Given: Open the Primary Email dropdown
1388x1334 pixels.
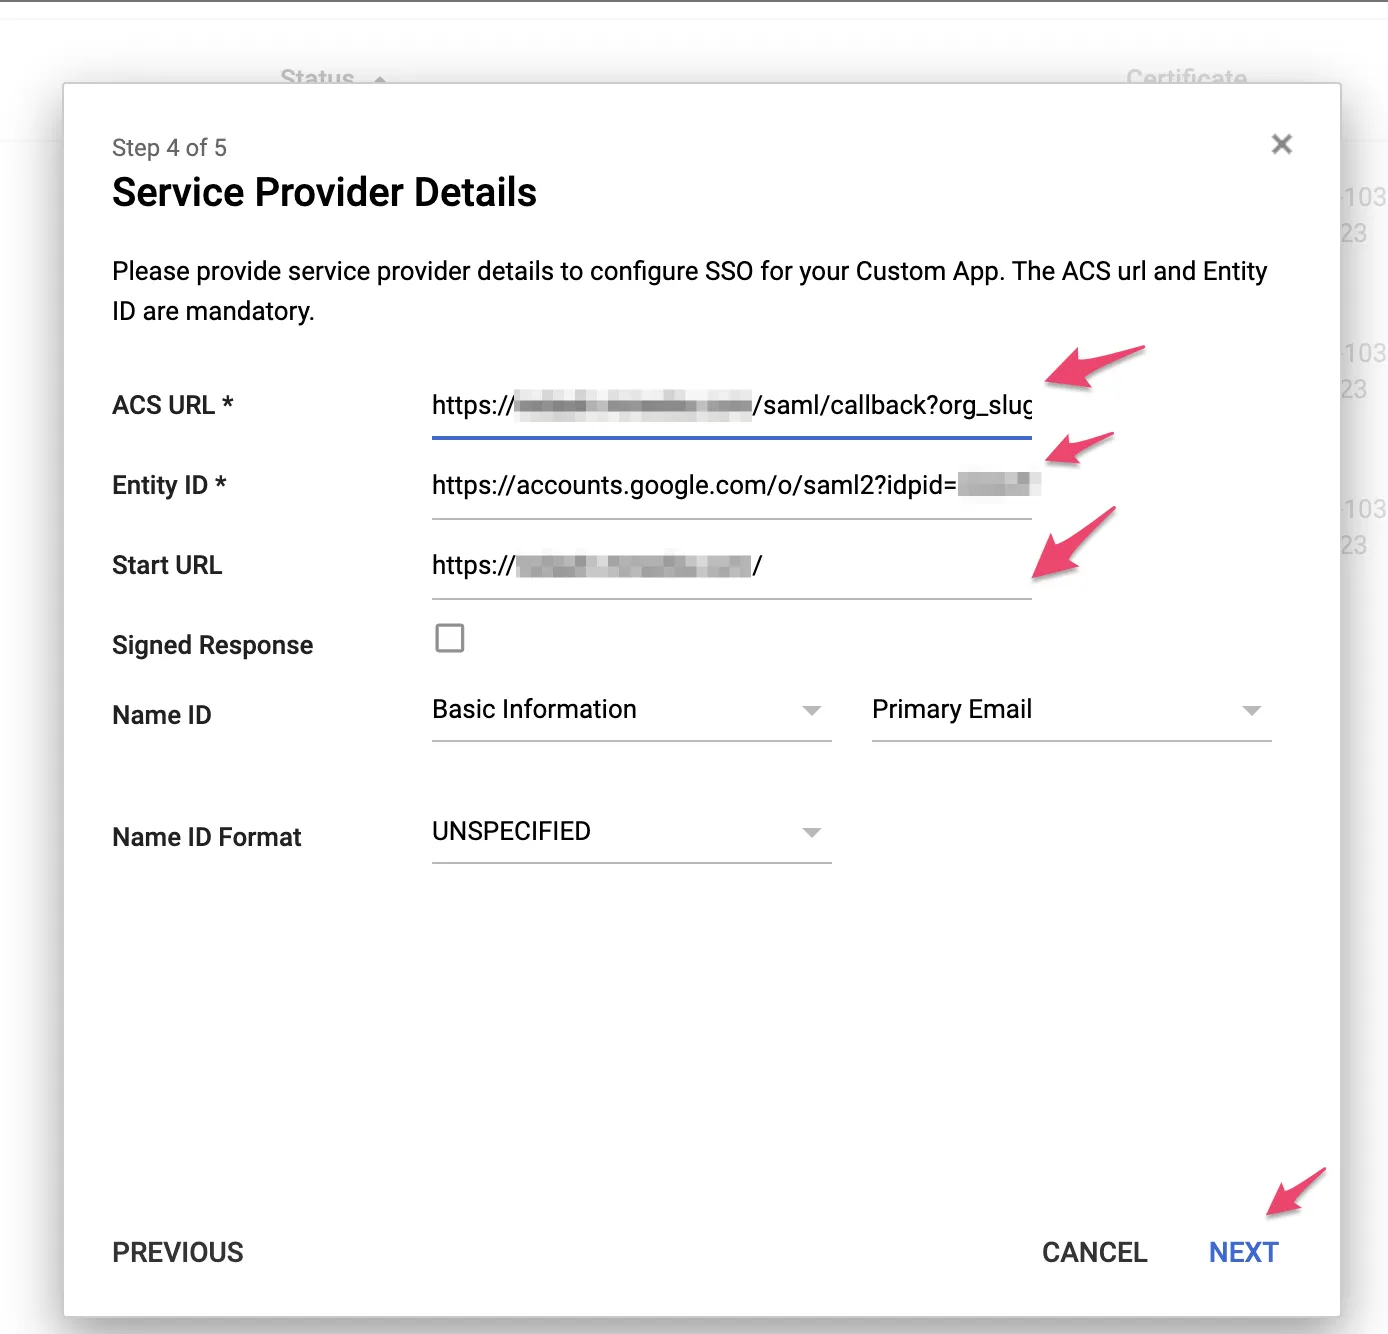Looking at the screenshot, I should pos(1070,710).
